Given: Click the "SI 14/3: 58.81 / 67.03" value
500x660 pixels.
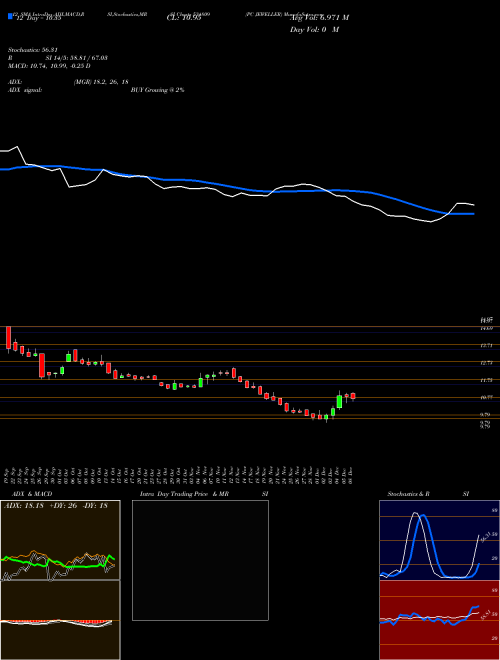Looking at the screenshot, I should click(77, 58).
